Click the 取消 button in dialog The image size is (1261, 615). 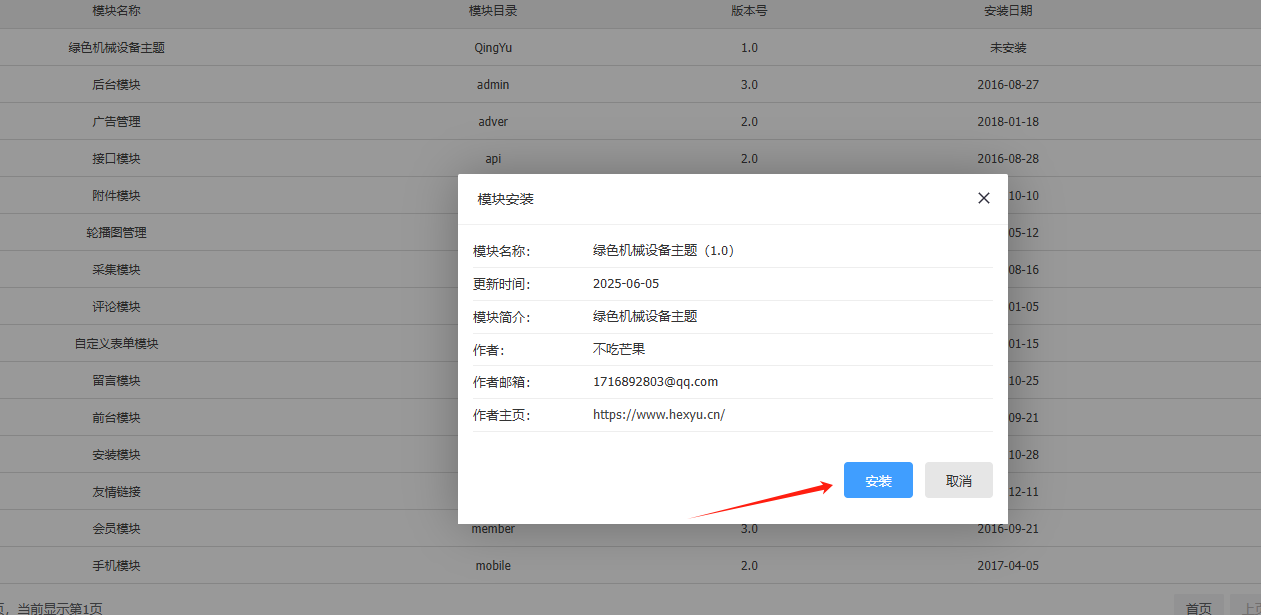[958, 480]
